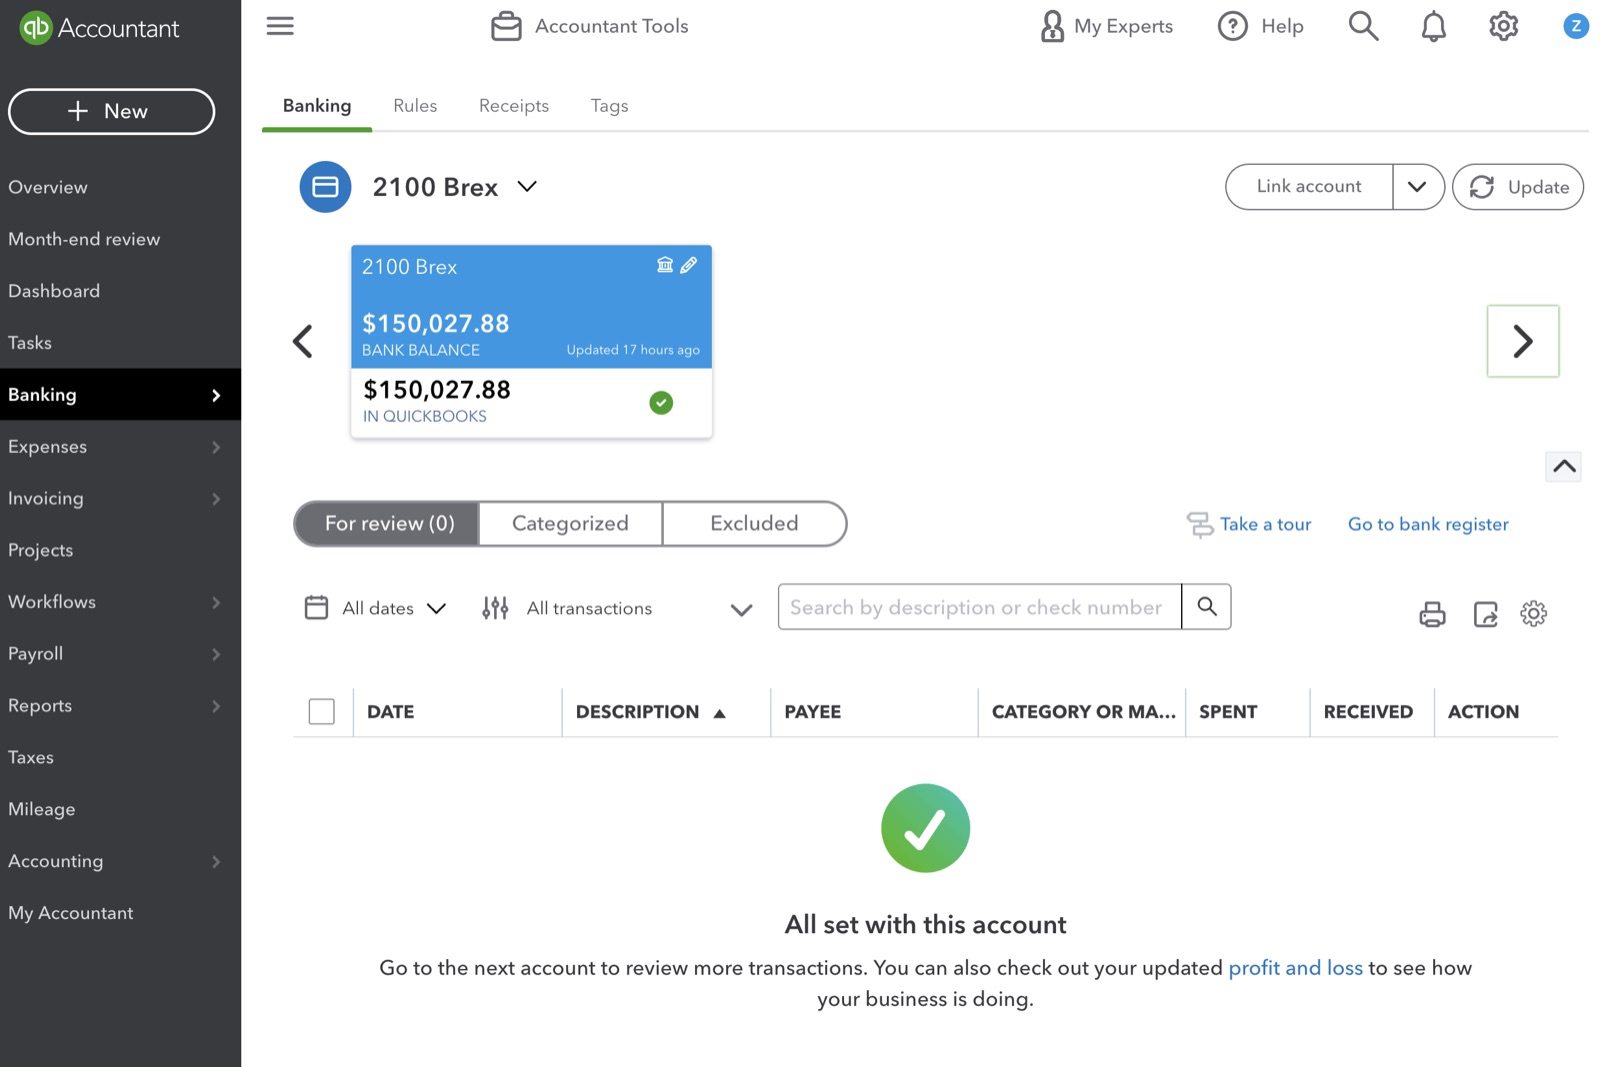Click the blue card account icon beside 2100 Brex
The width and height of the screenshot is (1600, 1067).
pos(325,187)
